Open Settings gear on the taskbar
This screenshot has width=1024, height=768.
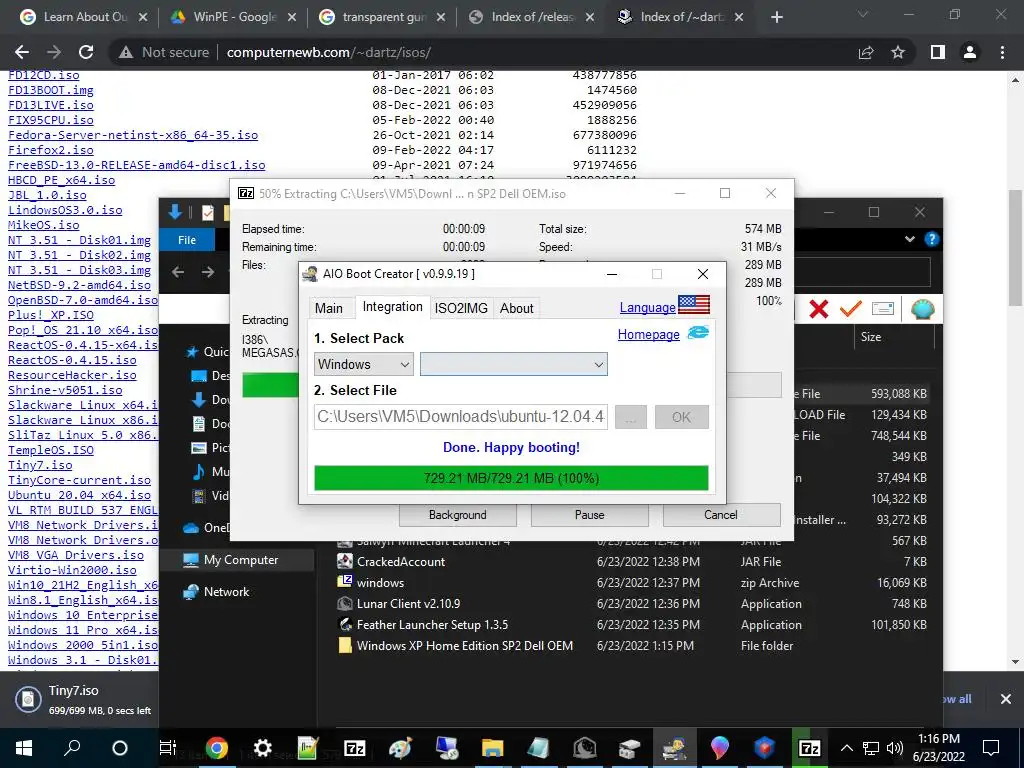263,748
